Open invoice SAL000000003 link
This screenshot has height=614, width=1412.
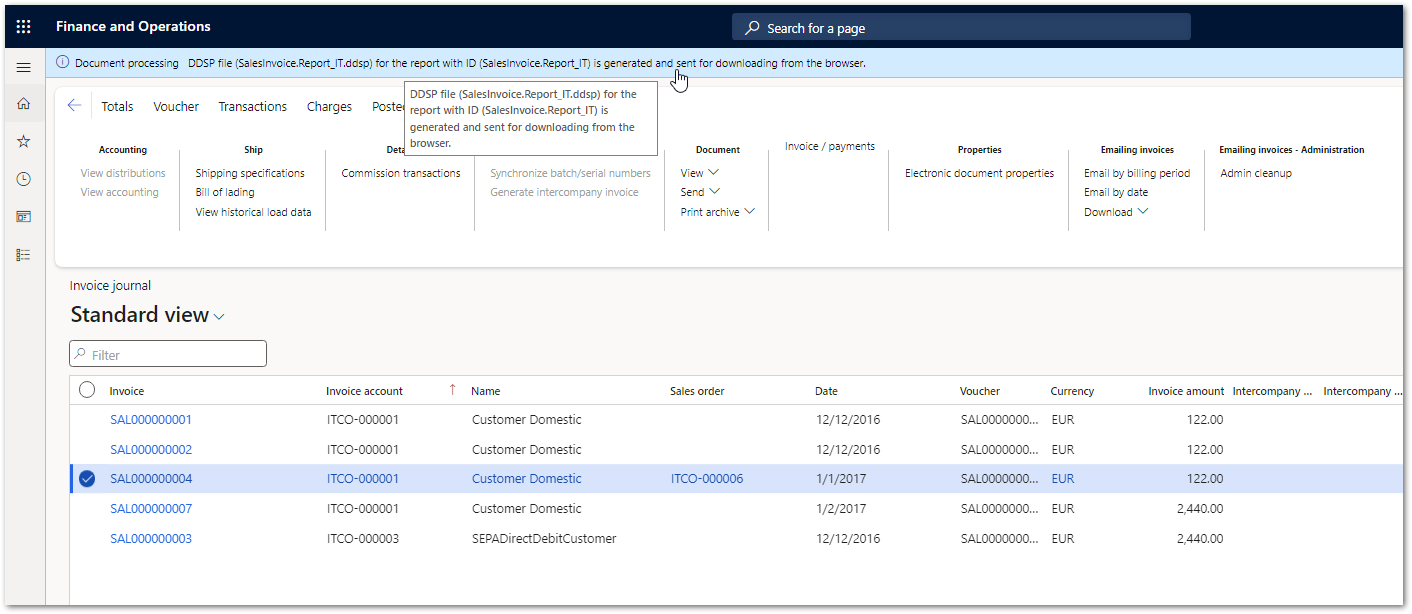[x=151, y=539]
